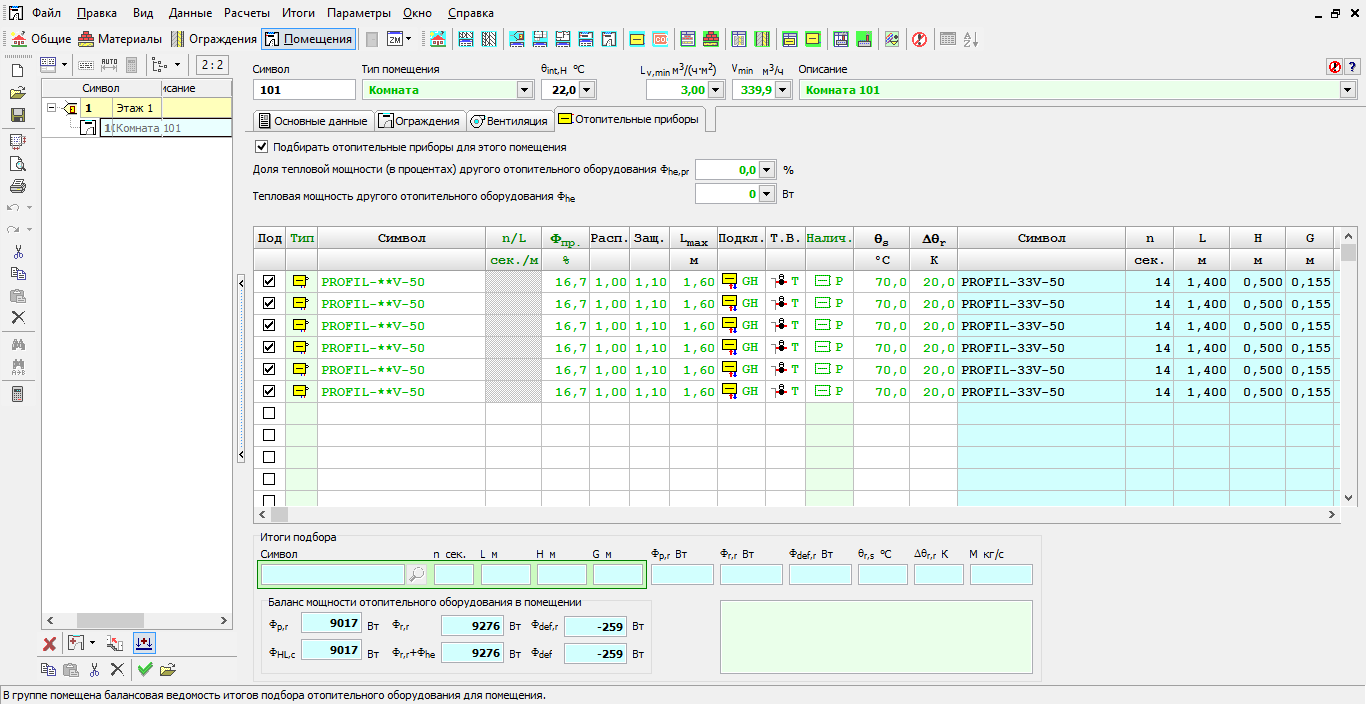The image size is (1366, 705).
Task: Click the binoculars find icon
Action: (x=17, y=344)
